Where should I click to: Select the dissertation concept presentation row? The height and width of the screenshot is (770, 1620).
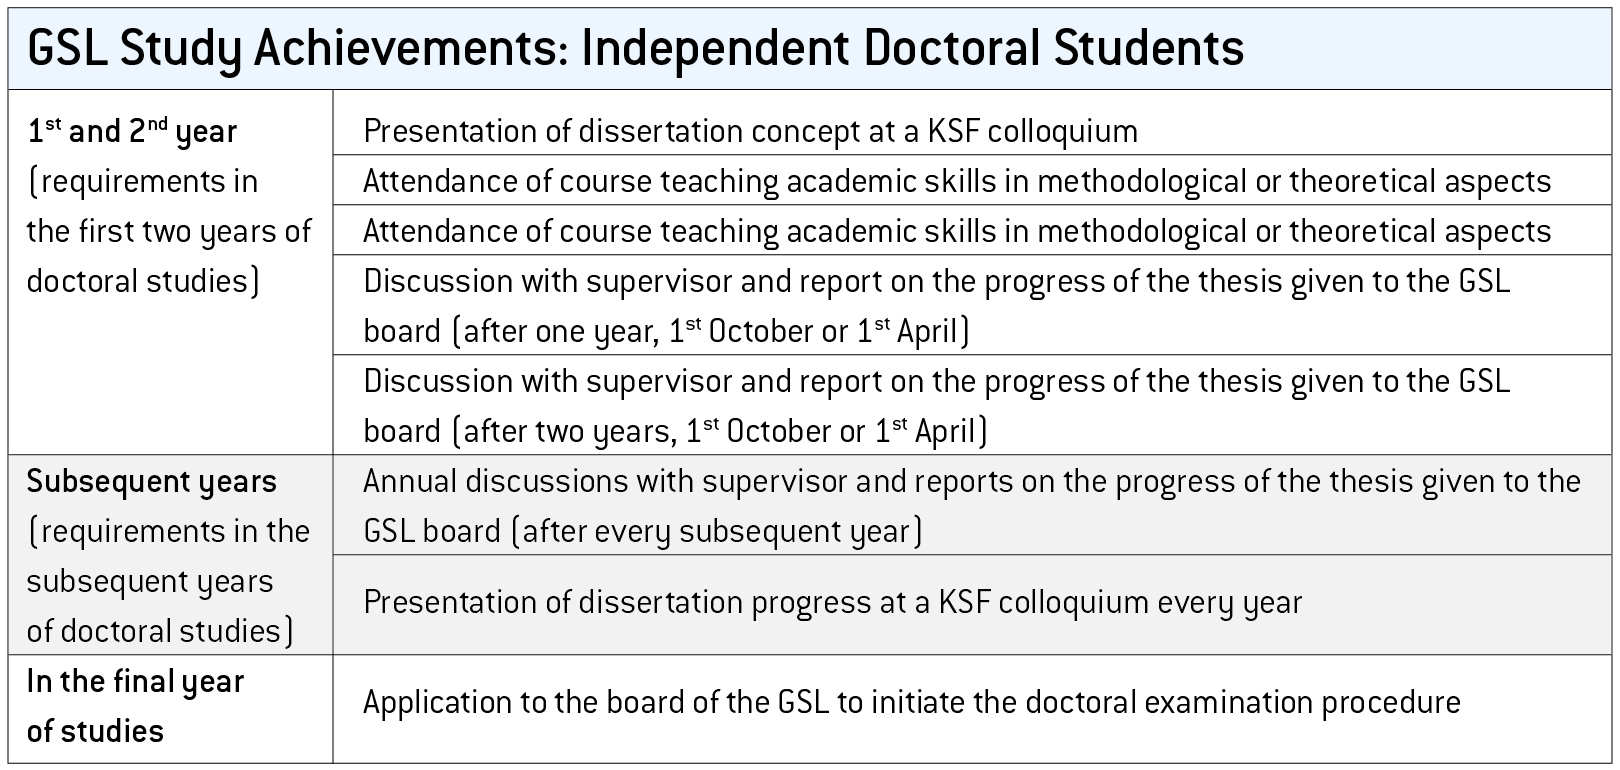coord(750,131)
